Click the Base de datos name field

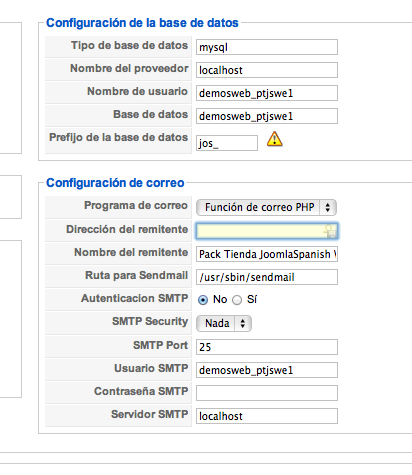(267, 116)
